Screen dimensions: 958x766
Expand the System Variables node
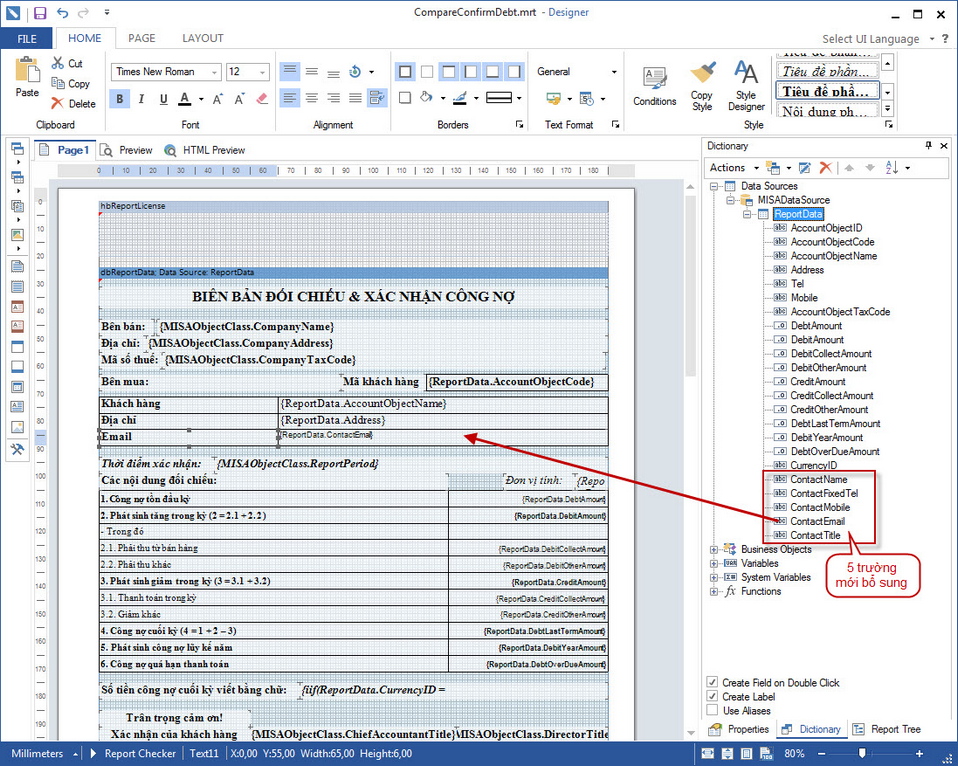(714, 577)
